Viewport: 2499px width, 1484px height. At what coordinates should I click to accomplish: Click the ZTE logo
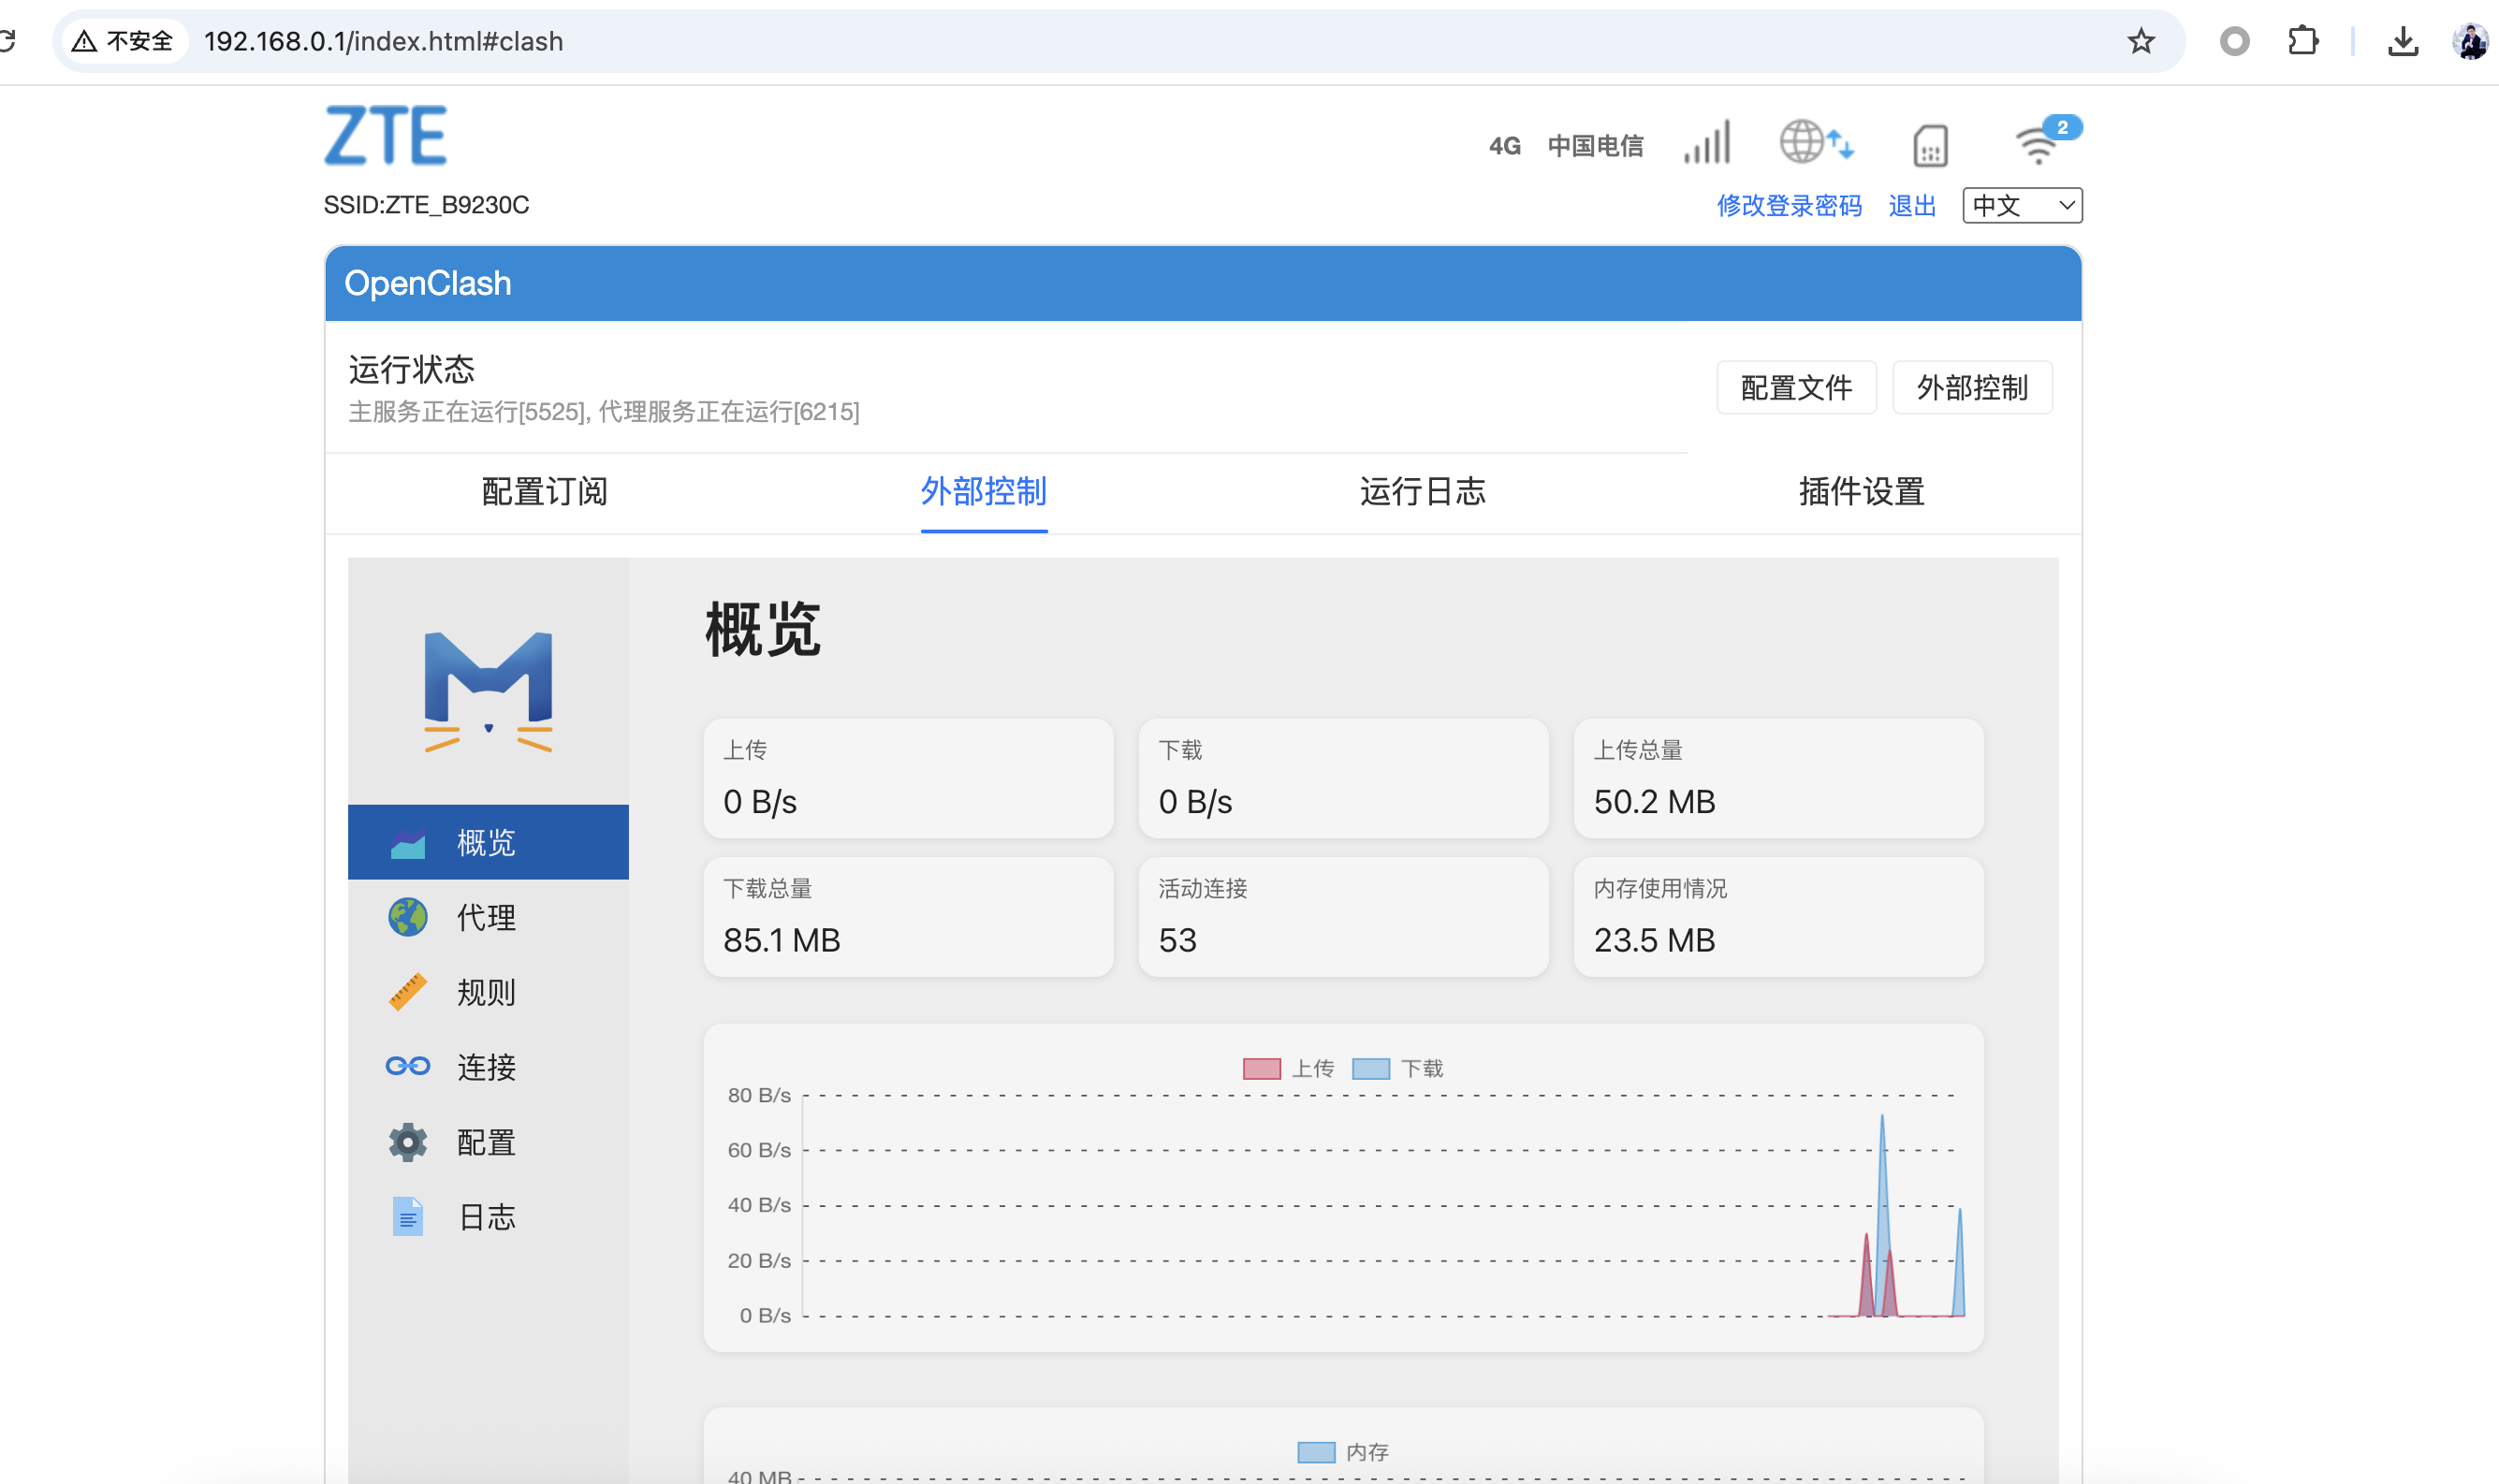(x=386, y=135)
